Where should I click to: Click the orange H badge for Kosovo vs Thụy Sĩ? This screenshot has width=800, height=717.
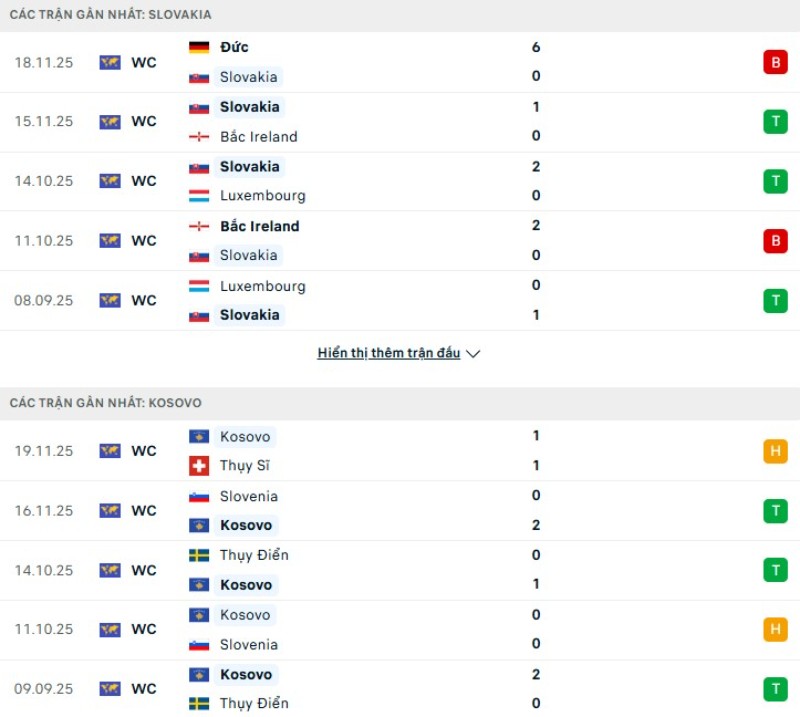tap(775, 451)
